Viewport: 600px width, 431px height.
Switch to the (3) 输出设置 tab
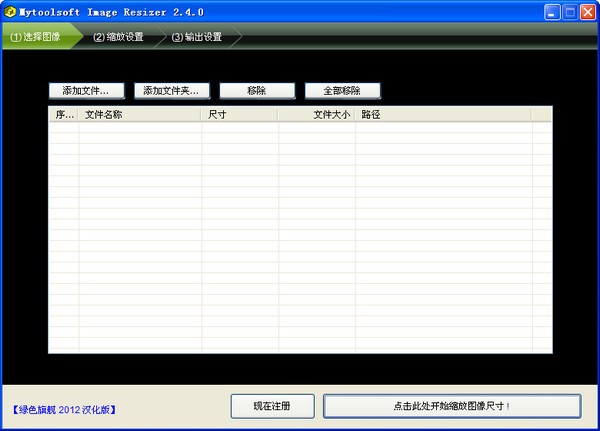point(197,37)
